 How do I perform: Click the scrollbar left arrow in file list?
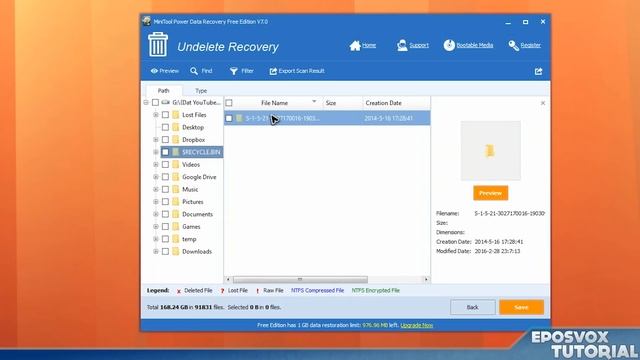coord(228,280)
